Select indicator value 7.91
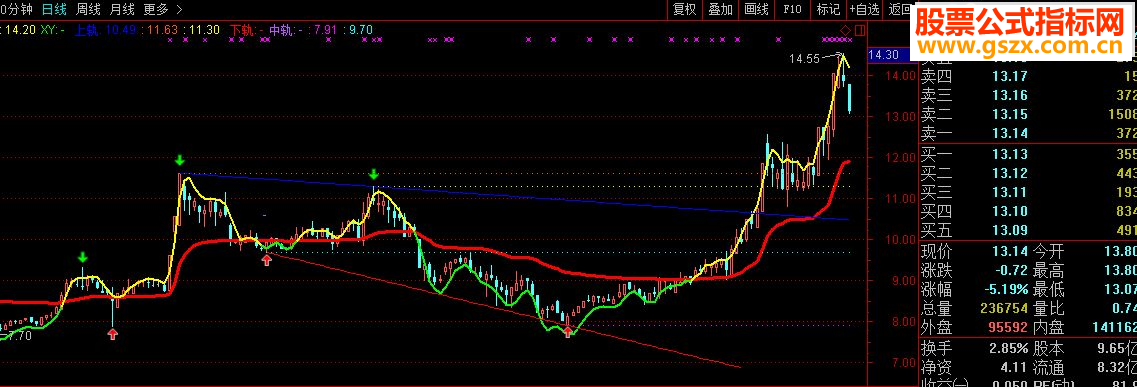 point(326,30)
